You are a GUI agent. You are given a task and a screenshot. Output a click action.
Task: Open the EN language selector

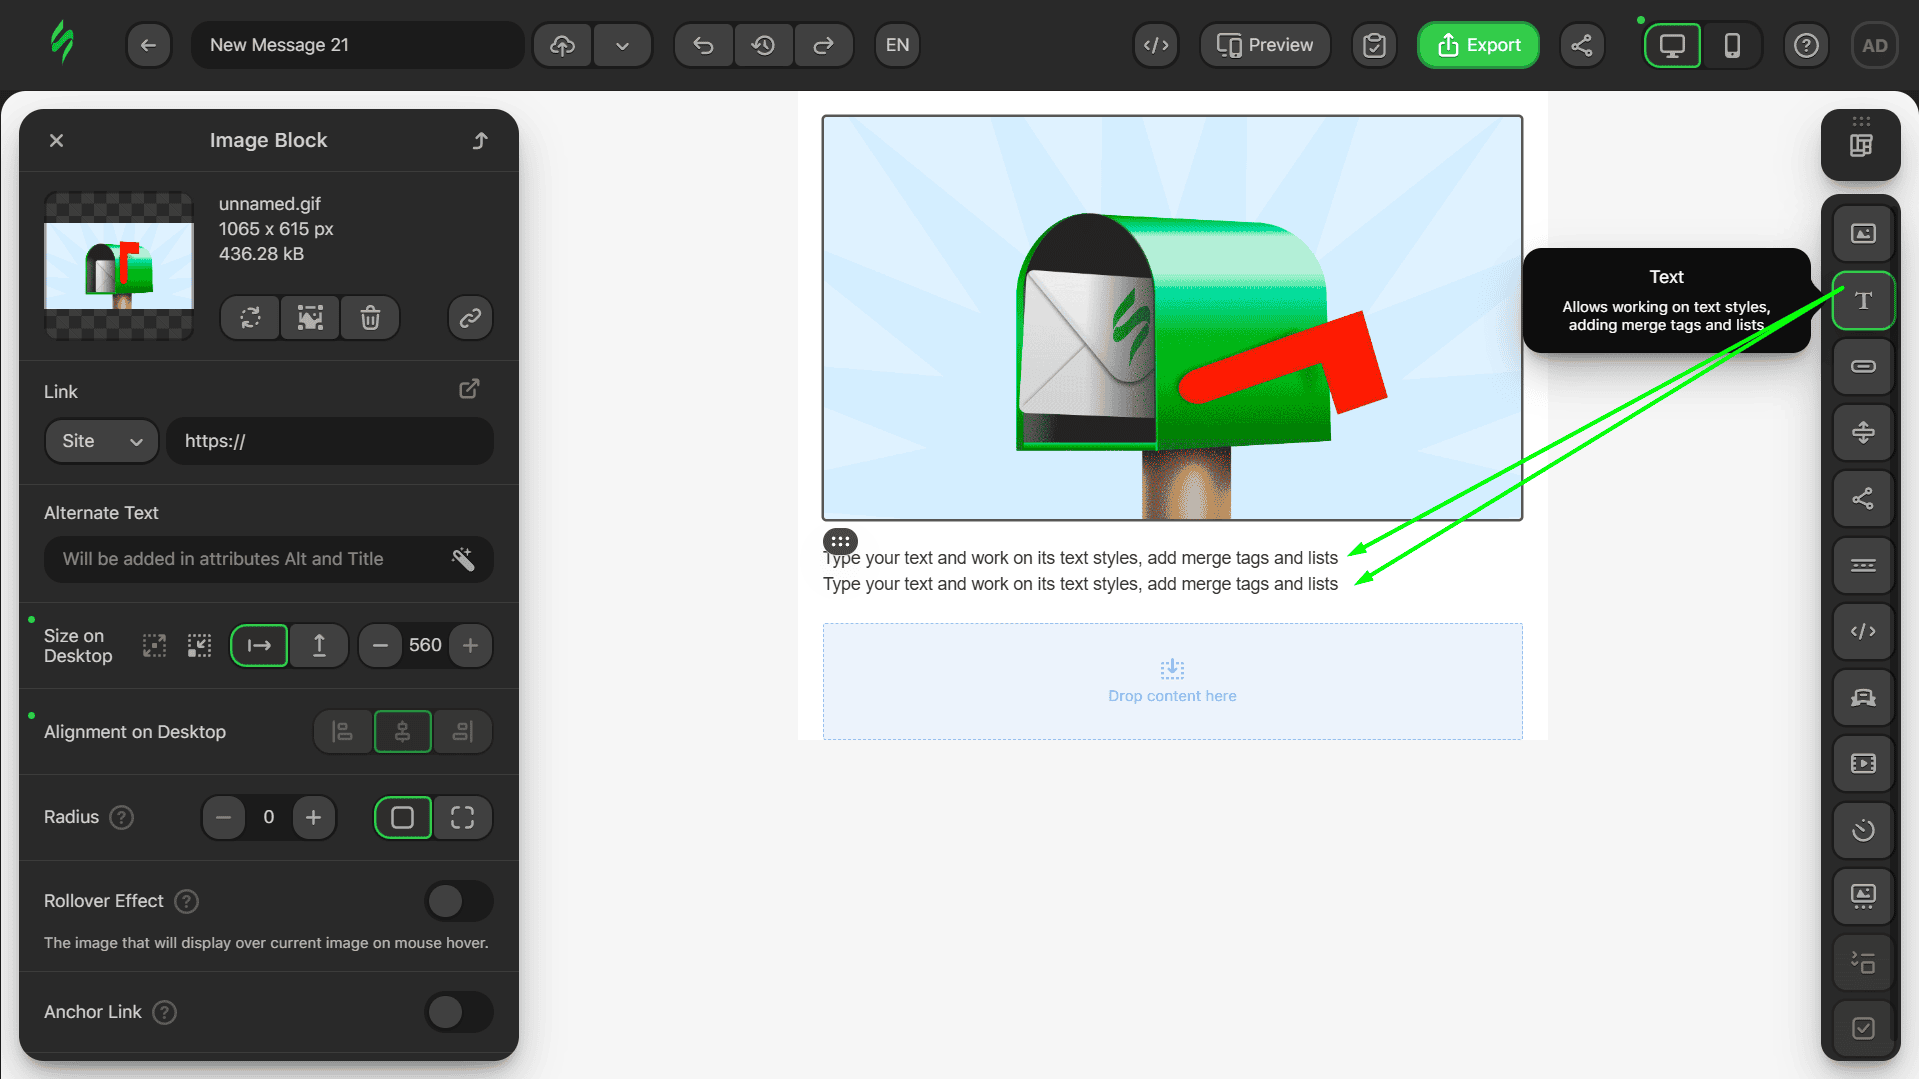click(896, 45)
